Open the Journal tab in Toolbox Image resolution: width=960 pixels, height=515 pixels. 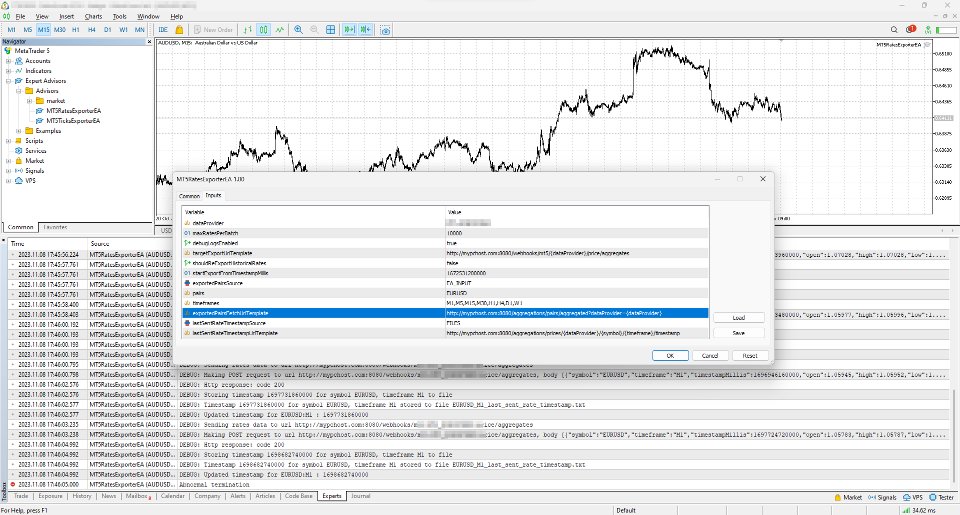pos(361,496)
